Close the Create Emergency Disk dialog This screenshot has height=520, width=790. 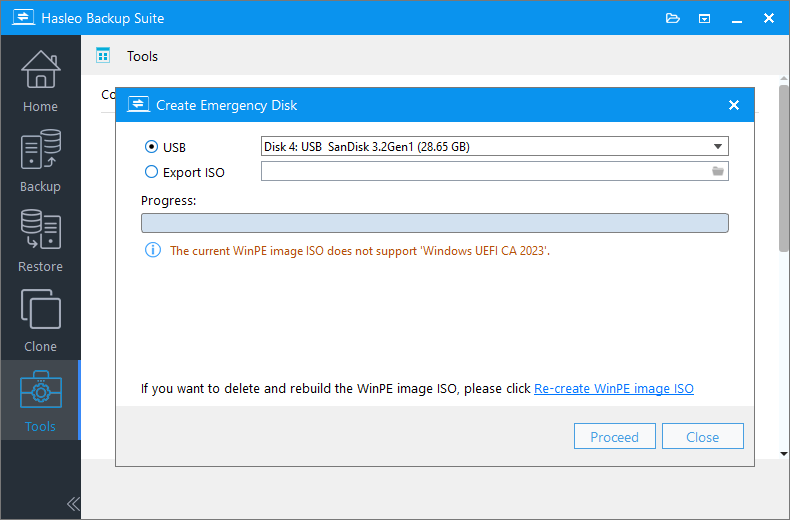tap(734, 105)
